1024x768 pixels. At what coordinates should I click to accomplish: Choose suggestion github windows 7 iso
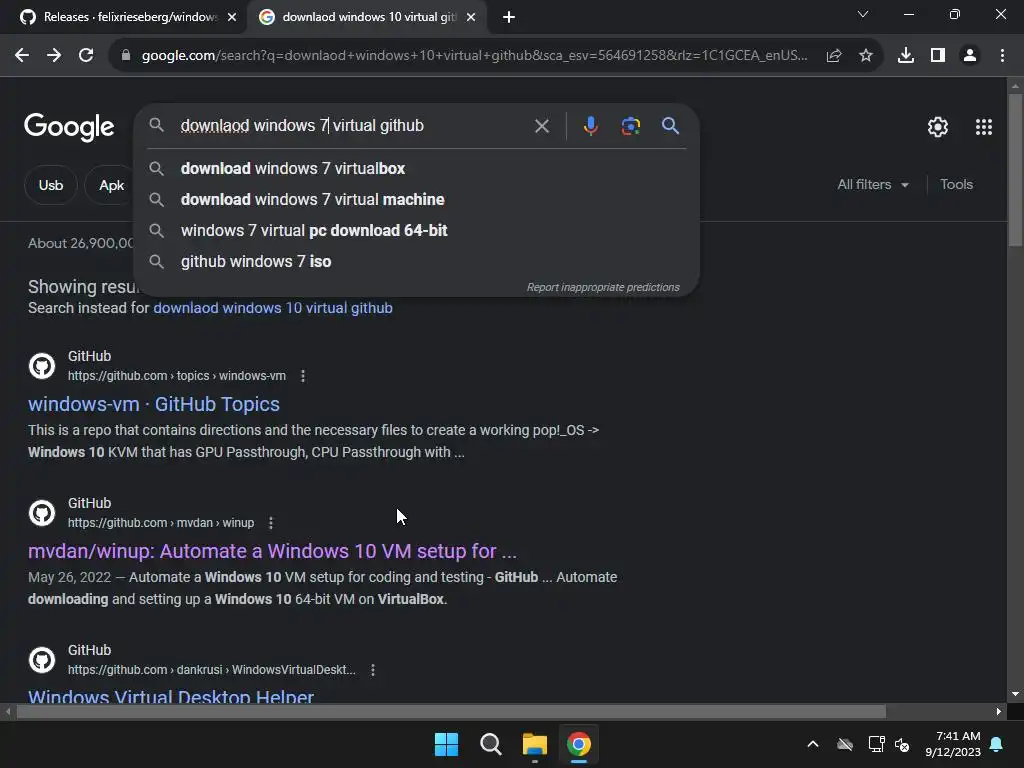point(417,262)
